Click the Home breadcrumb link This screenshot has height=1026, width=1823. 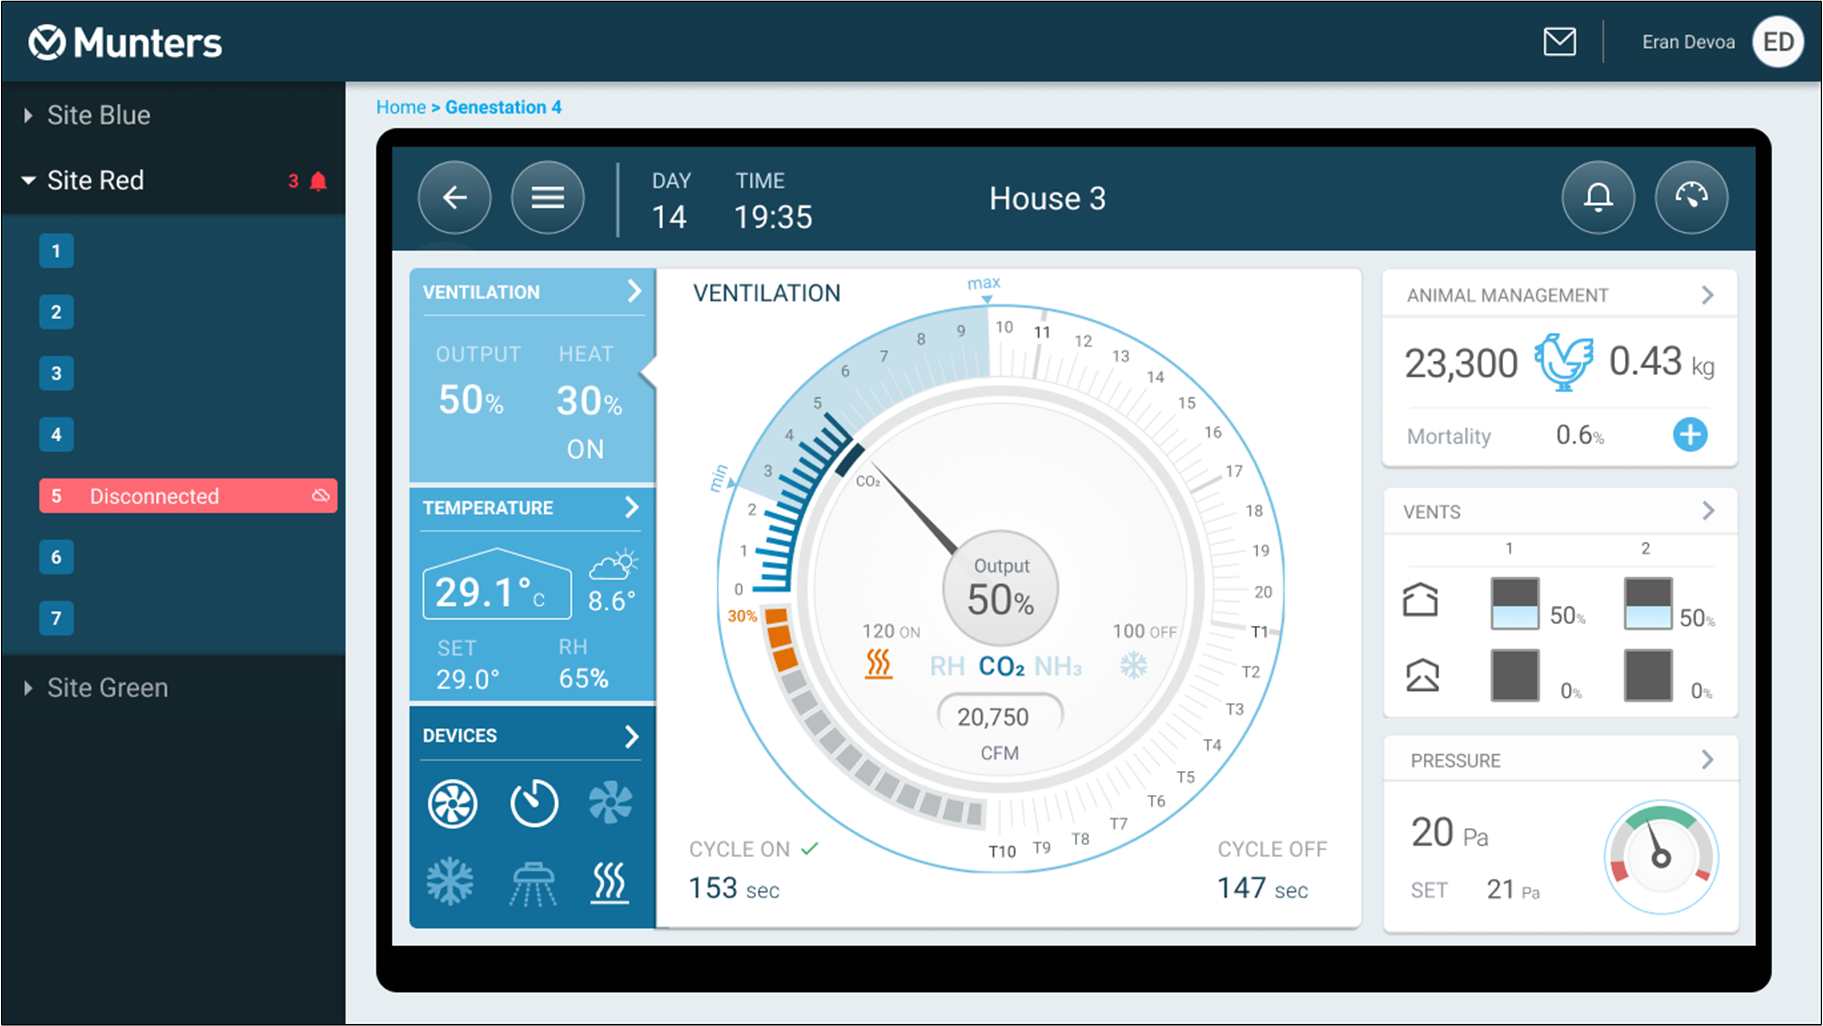401,107
